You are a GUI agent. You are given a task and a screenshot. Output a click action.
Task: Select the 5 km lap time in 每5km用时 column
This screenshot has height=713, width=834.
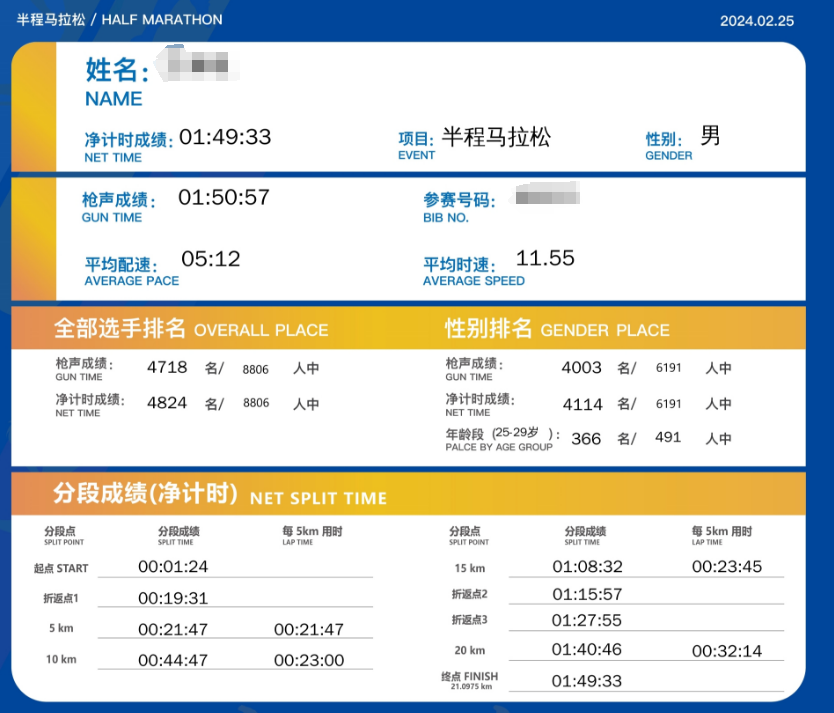pyautogui.click(x=309, y=630)
